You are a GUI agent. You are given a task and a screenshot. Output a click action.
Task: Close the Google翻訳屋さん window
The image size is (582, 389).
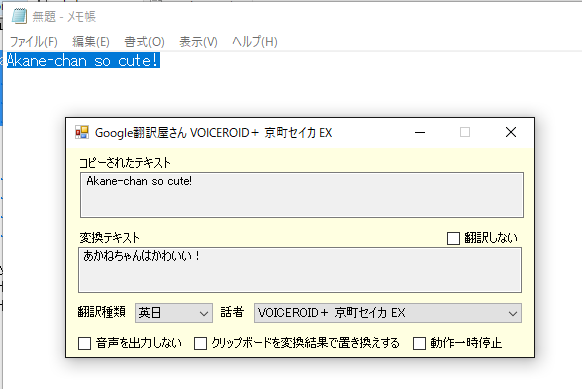tap(511, 132)
